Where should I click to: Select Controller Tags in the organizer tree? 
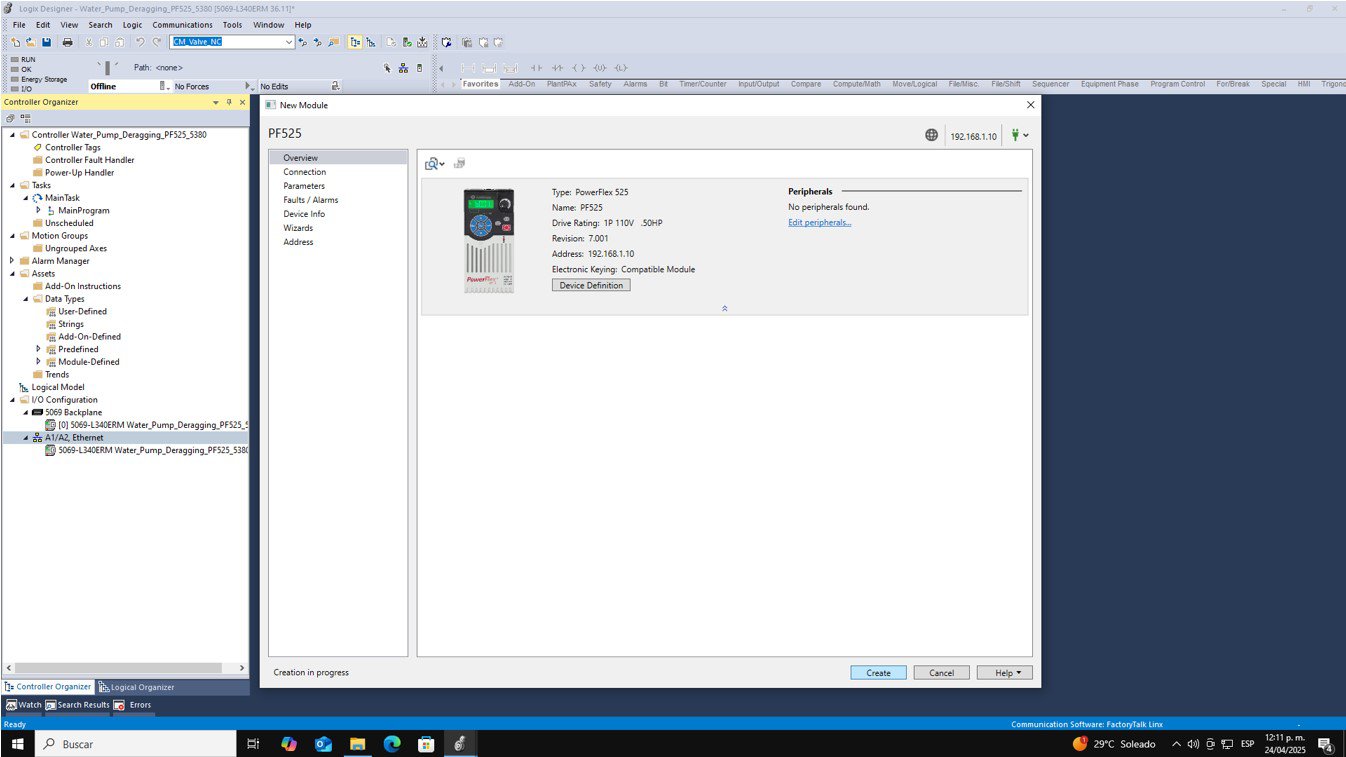point(72,147)
